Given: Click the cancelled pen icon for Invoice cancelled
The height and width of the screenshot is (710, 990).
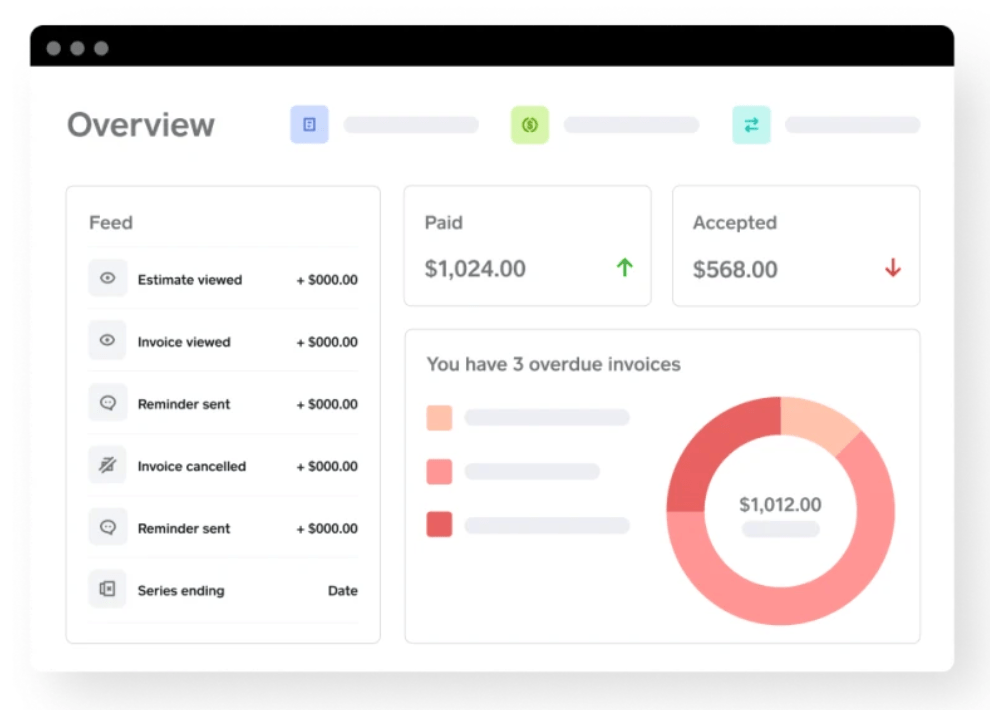Looking at the screenshot, I should (108, 466).
